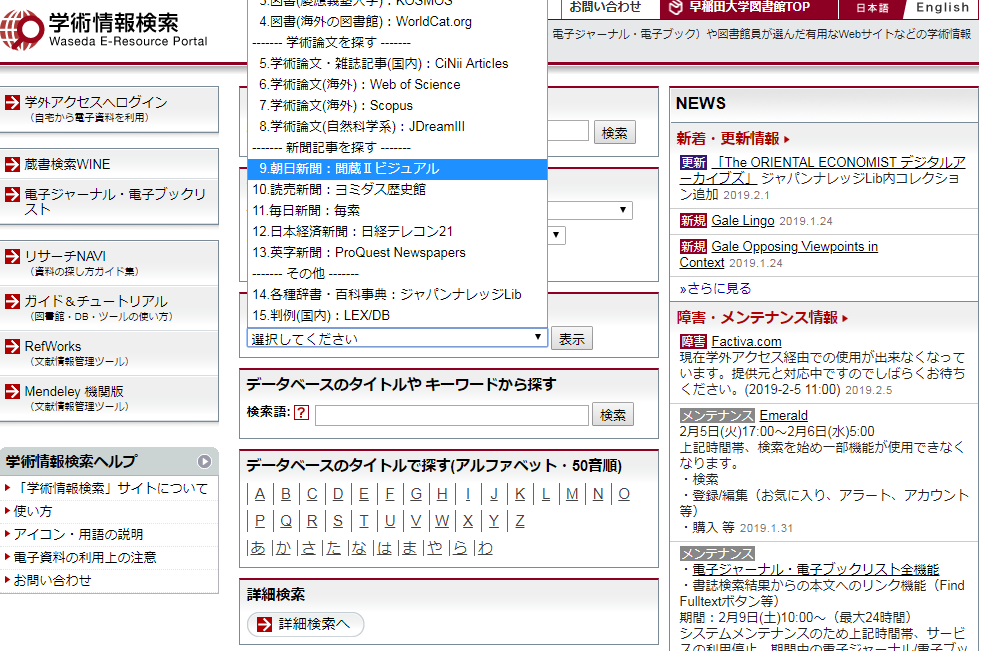Screen dimensions: 983x651
Task: Click あ in the 50音 index
Action: (258, 548)
